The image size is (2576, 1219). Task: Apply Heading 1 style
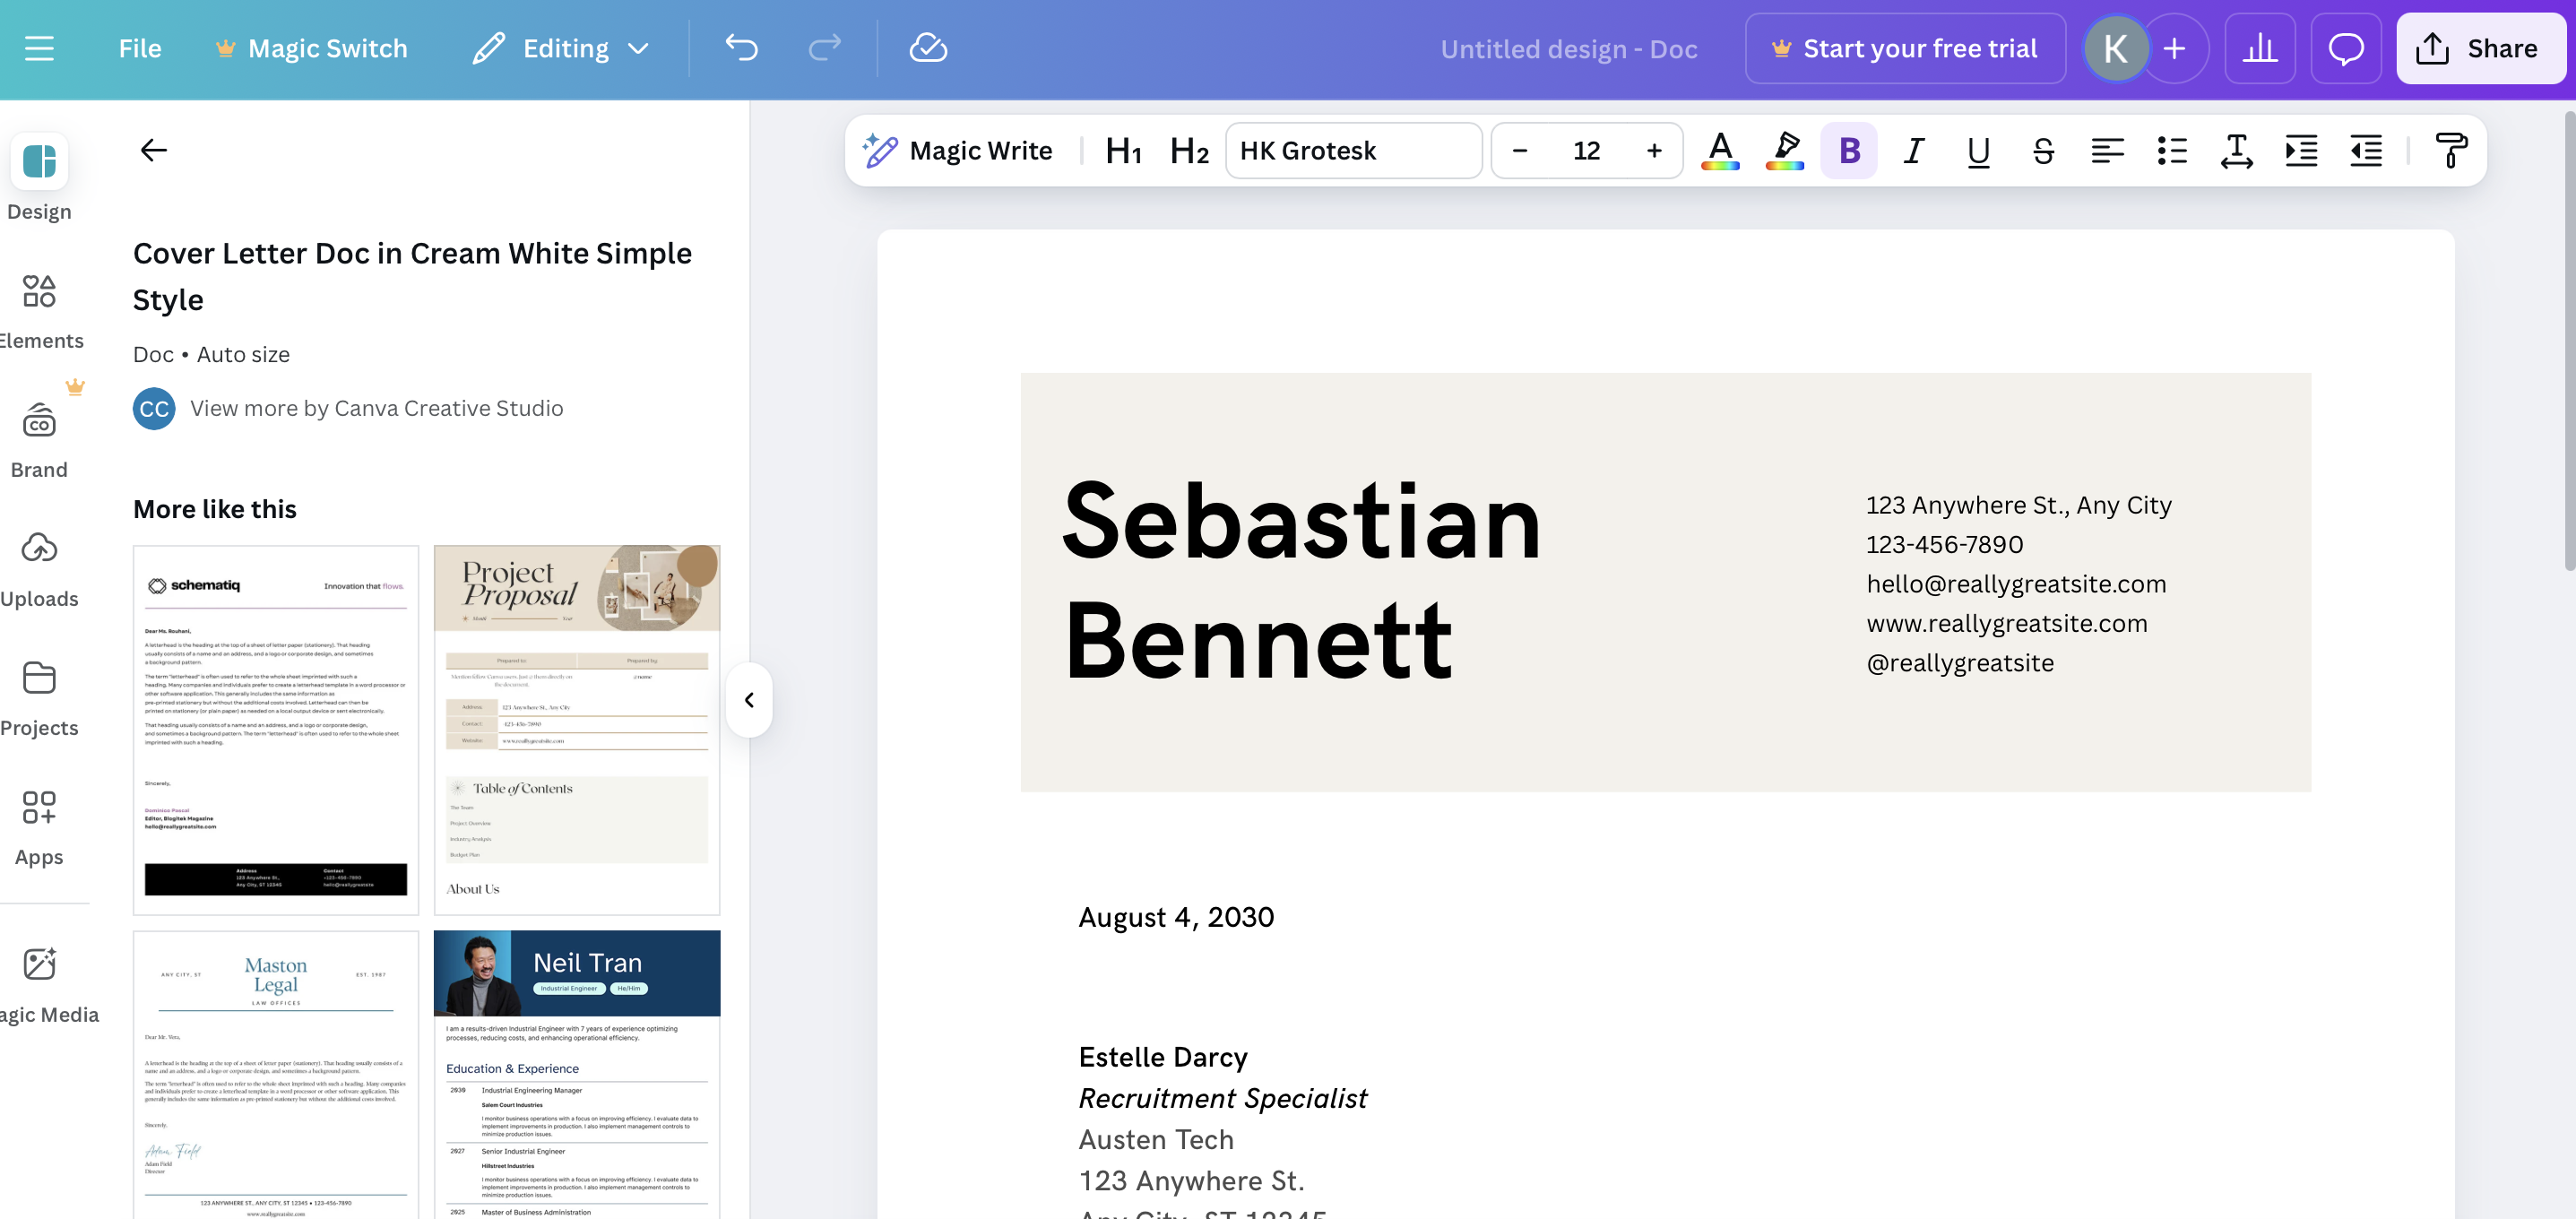(x=1122, y=150)
